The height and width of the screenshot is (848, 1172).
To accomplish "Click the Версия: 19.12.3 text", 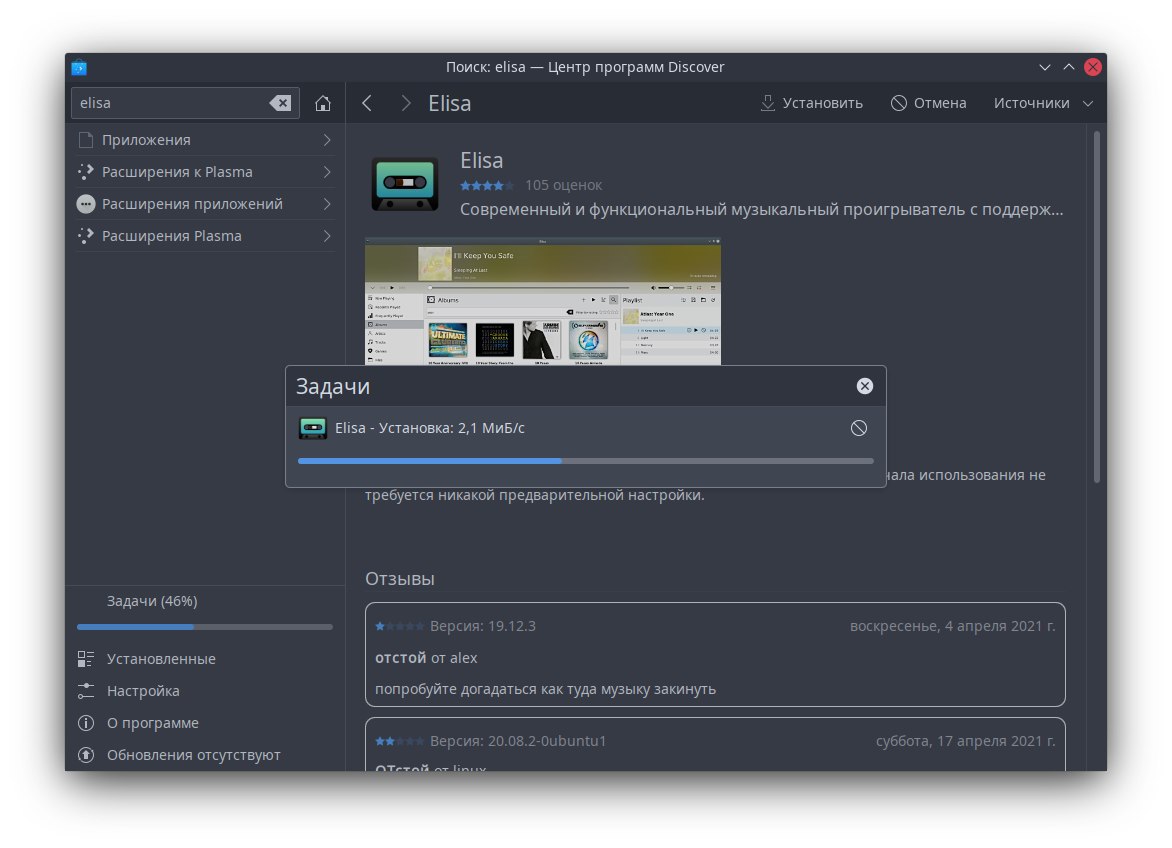I will [x=483, y=626].
